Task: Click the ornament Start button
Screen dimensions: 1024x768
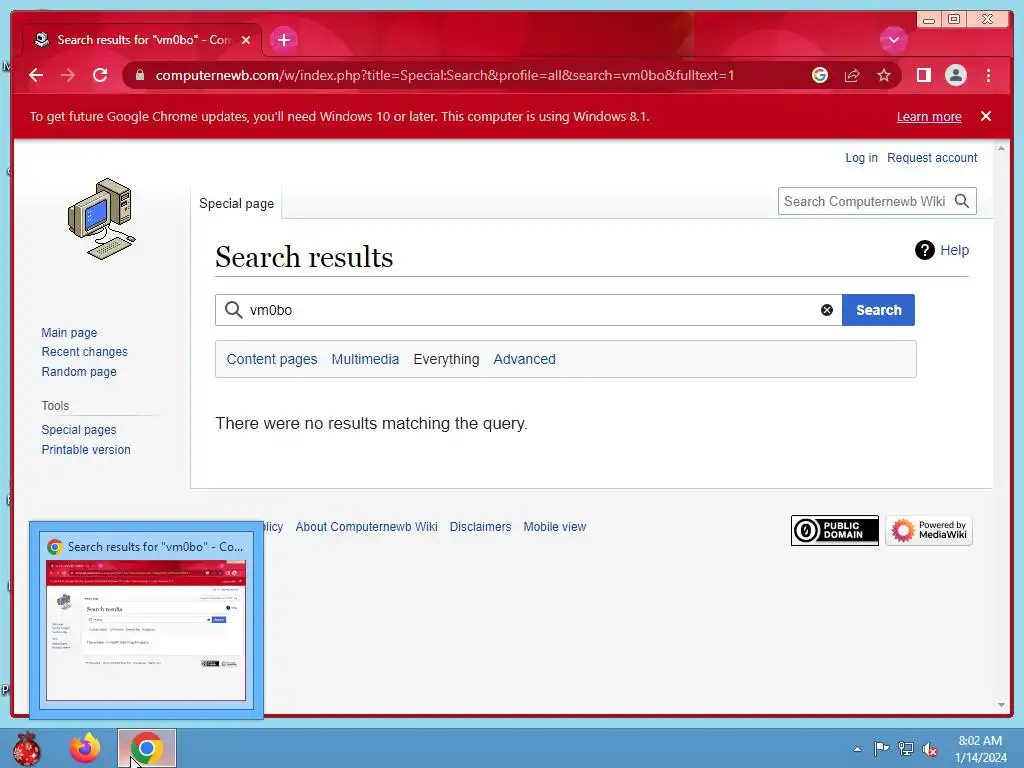Action: pos(27,748)
